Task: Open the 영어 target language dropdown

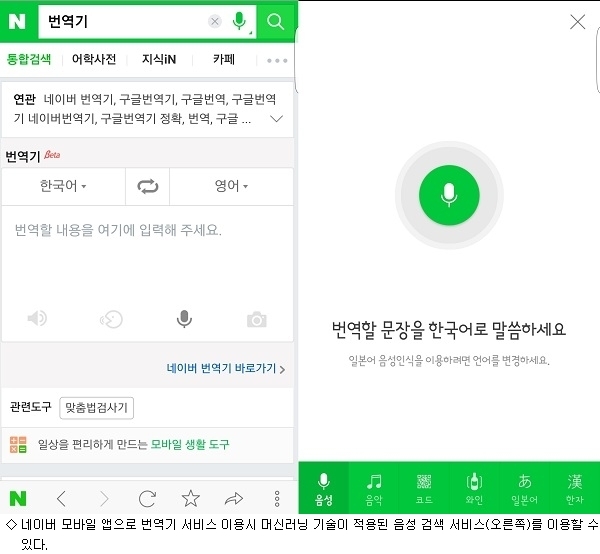Action: (x=231, y=186)
